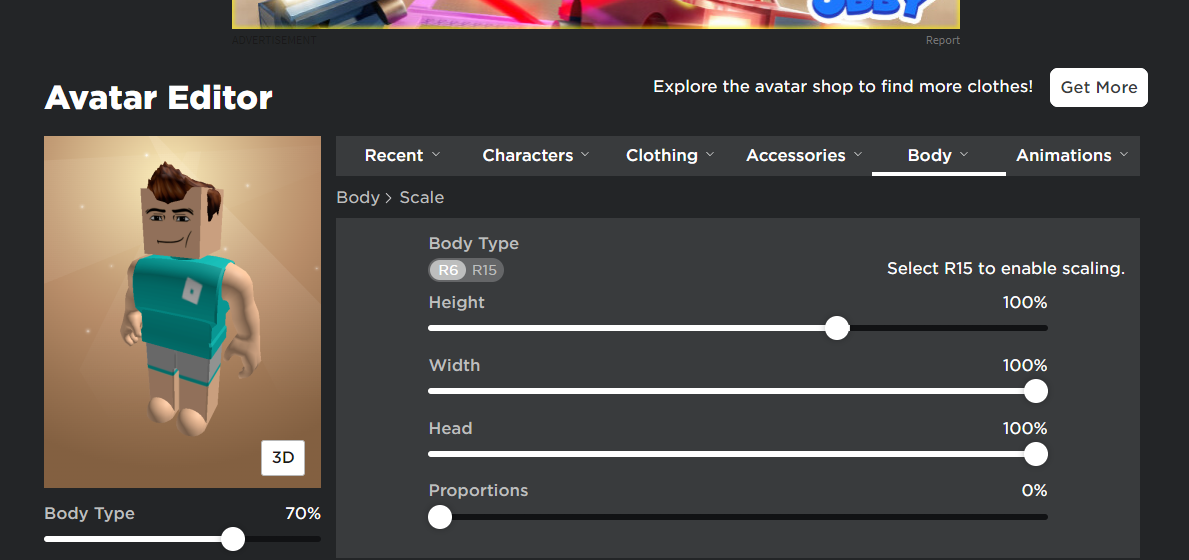Click the Height slider handle
The width and height of the screenshot is (1189, 560).
coord(837,328)
